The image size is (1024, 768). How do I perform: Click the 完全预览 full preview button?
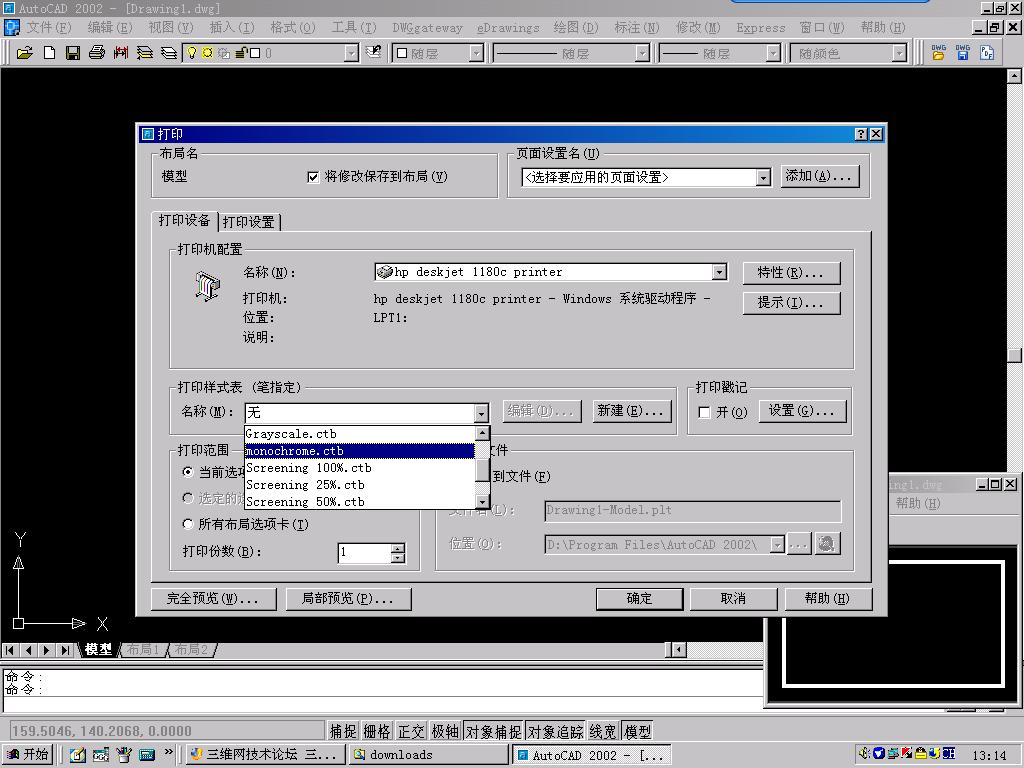(x=213, y=598)
